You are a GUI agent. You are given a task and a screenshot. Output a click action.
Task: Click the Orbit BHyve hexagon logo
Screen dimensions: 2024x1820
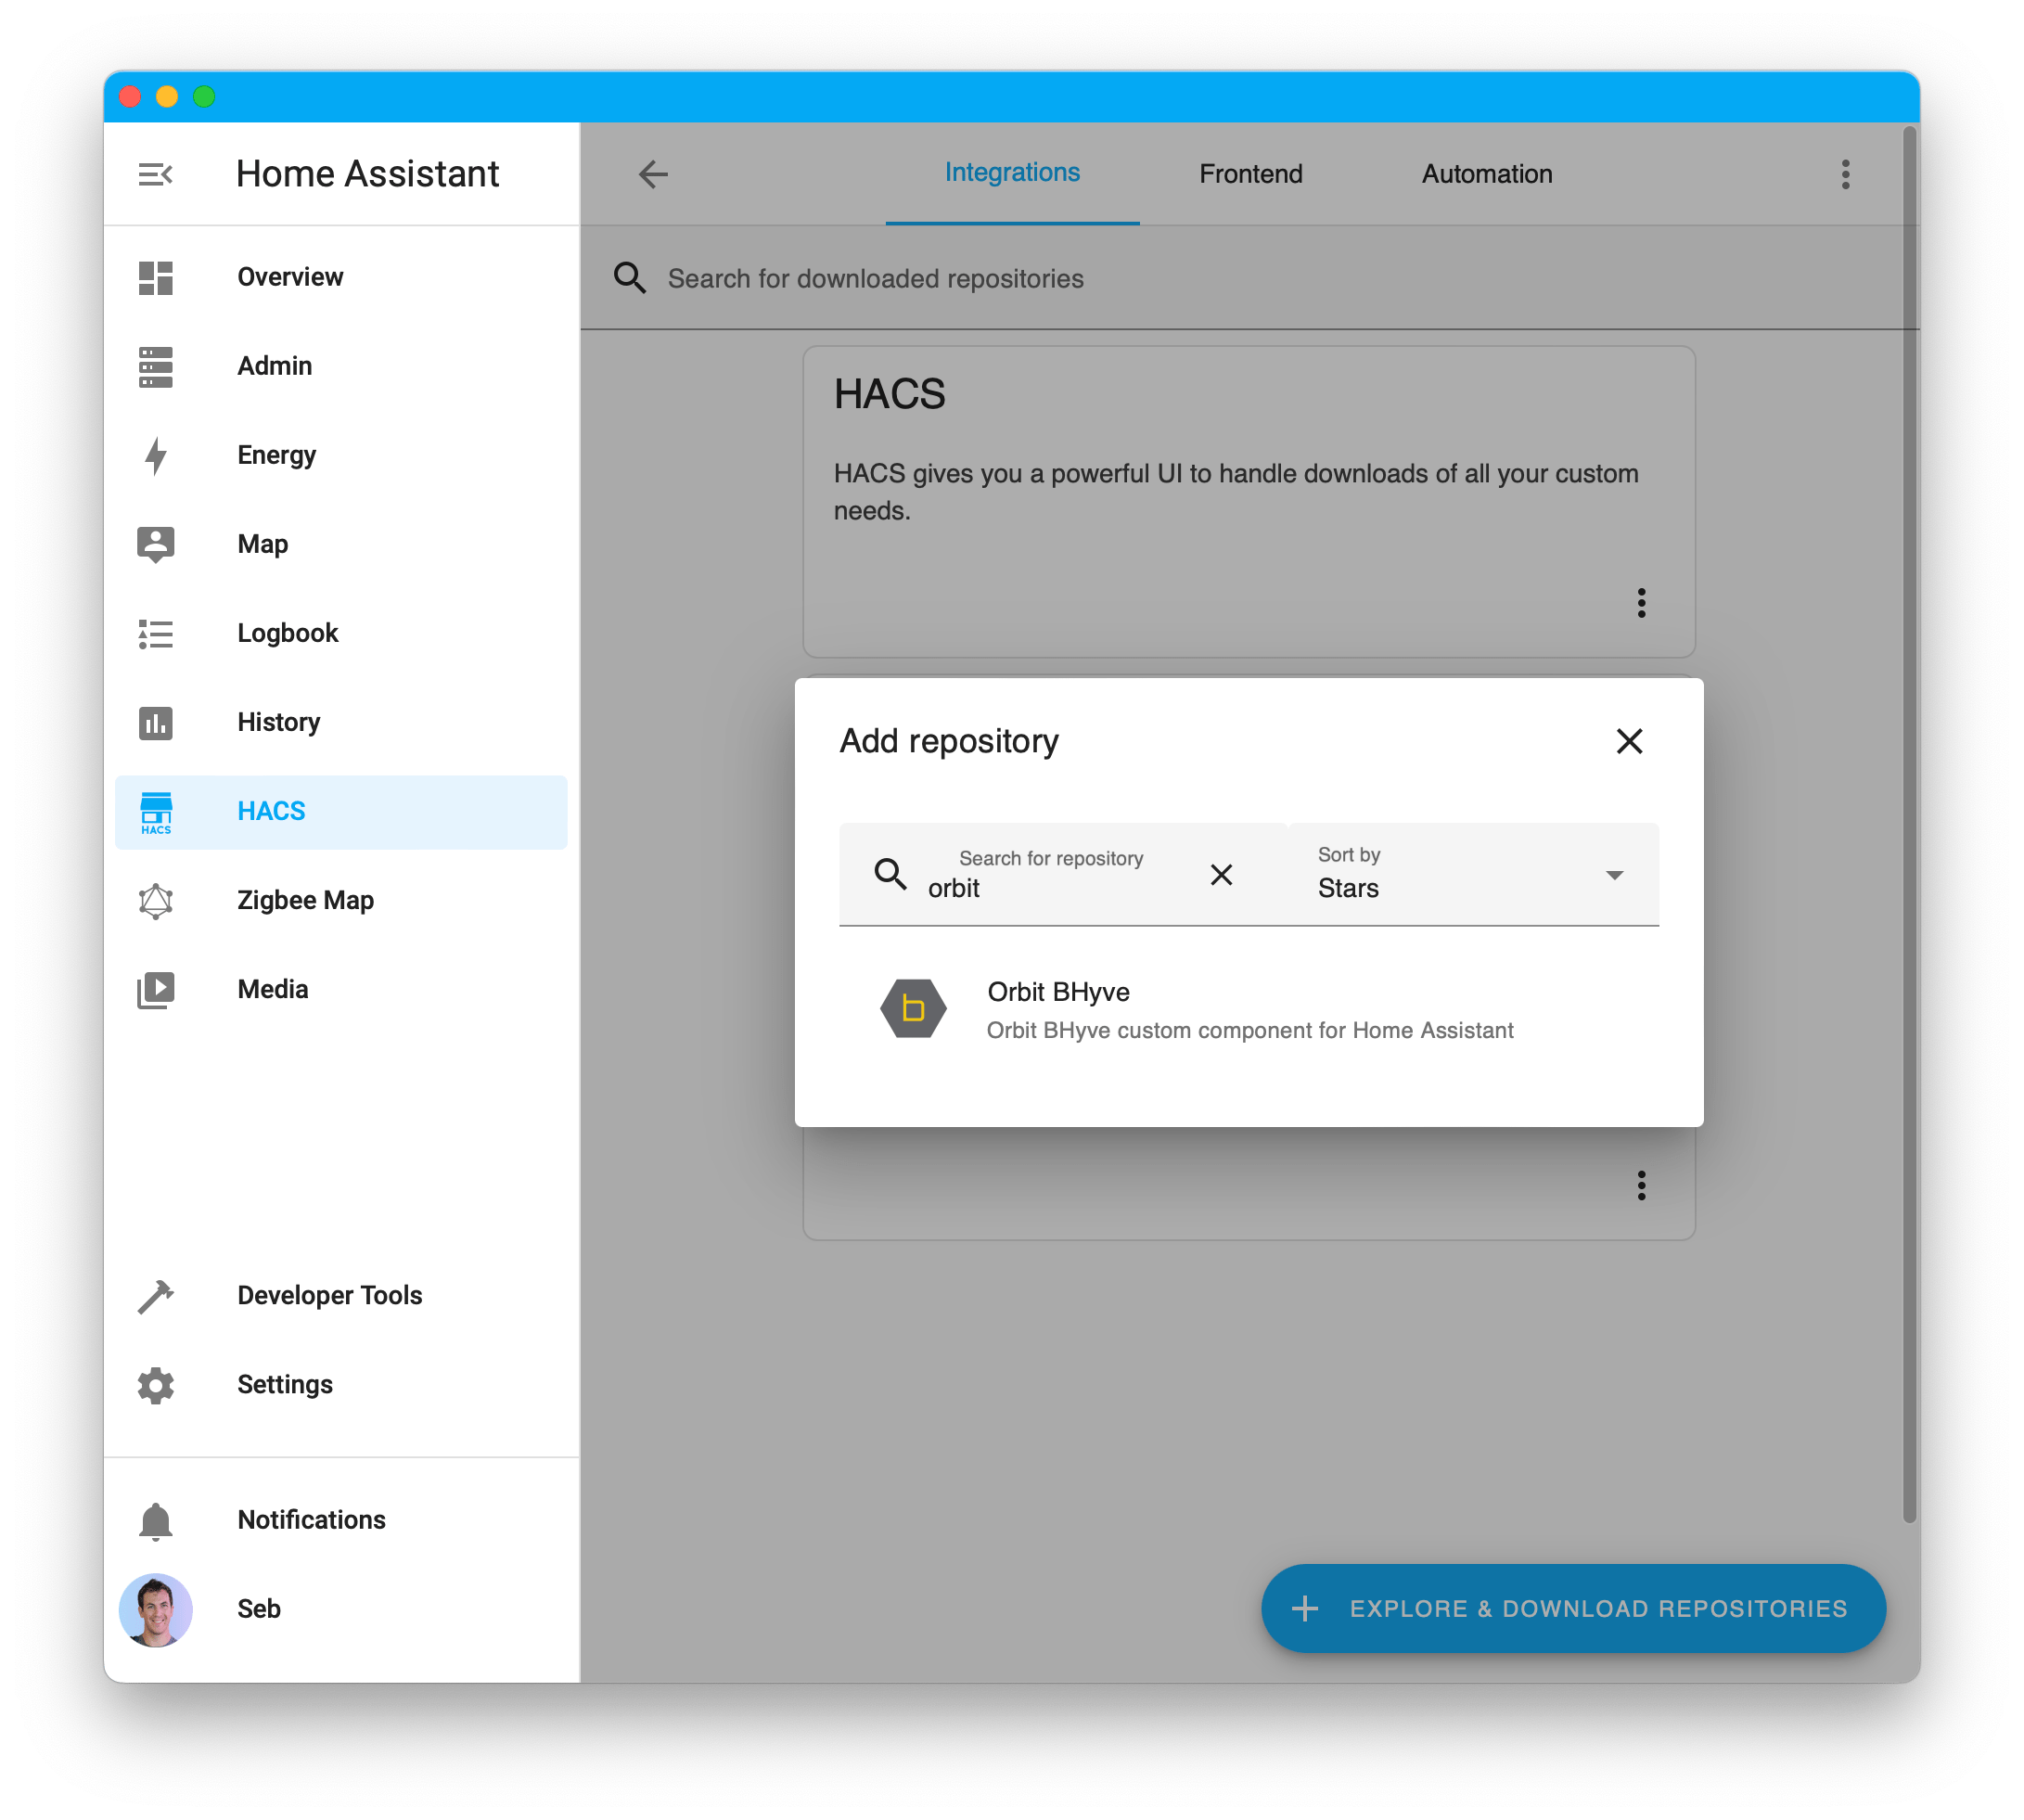(x=912, y=1008)
